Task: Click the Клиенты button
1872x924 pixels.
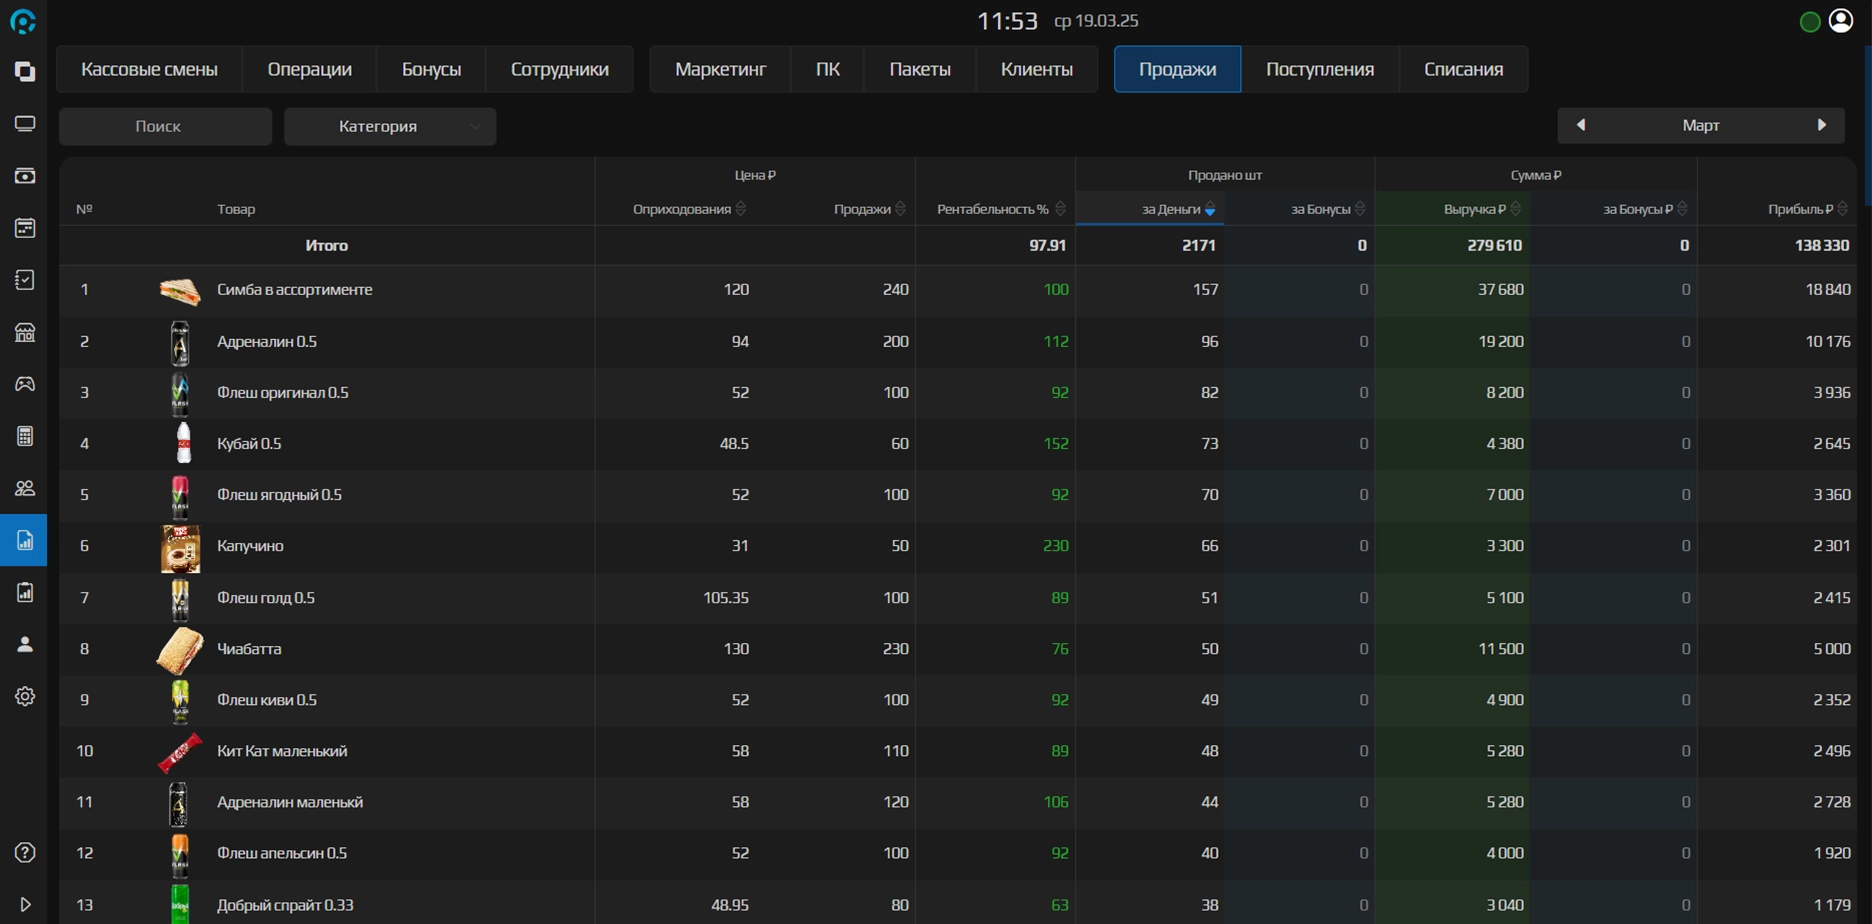Action: (1036, 69)
